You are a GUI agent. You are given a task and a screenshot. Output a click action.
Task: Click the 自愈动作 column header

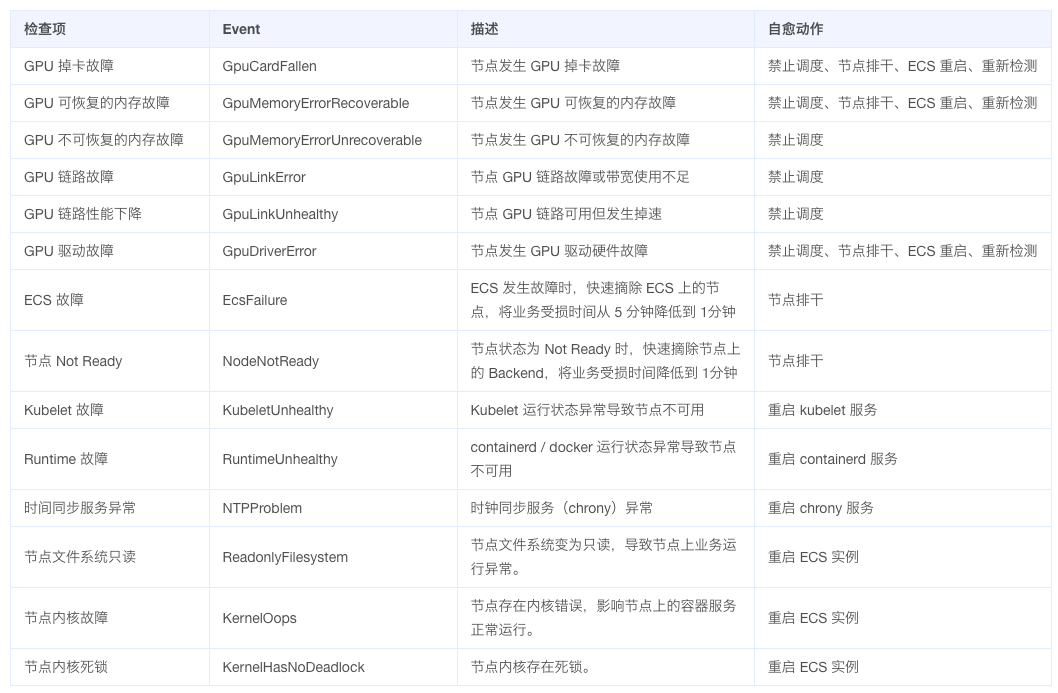[795, 29]
